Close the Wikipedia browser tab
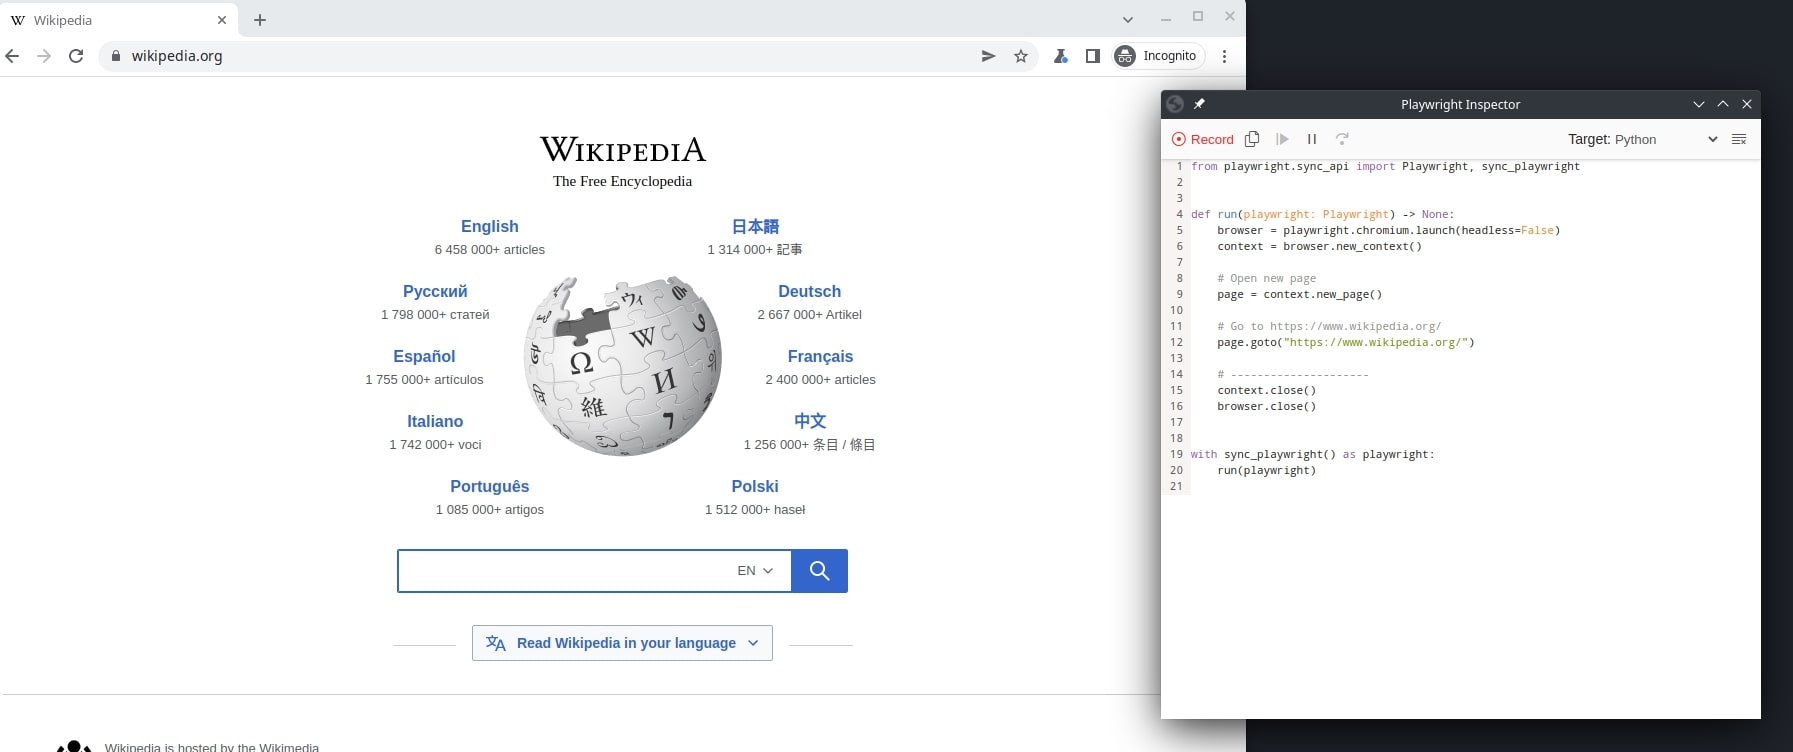 pyautogui.click(x=222, y=20)
